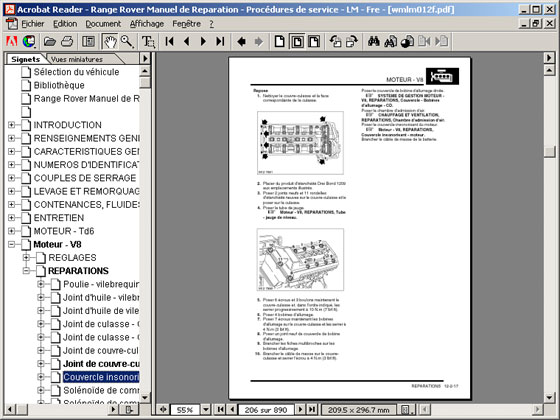The width and height of the screenshot is (560, 420).
Task: Show the search results icon
Action: 407,42
